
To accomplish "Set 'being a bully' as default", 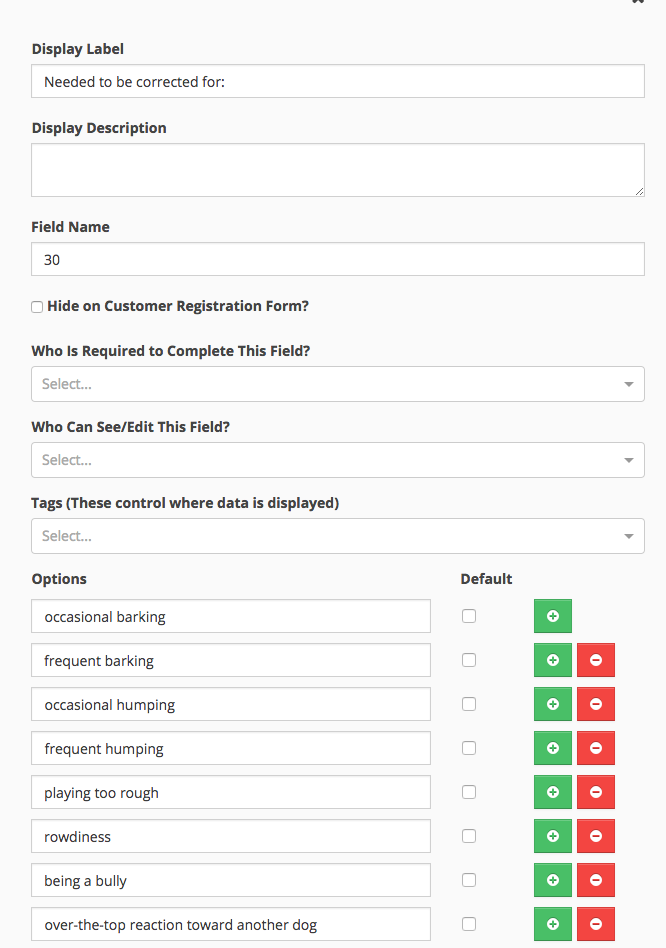I will (469, 880).
